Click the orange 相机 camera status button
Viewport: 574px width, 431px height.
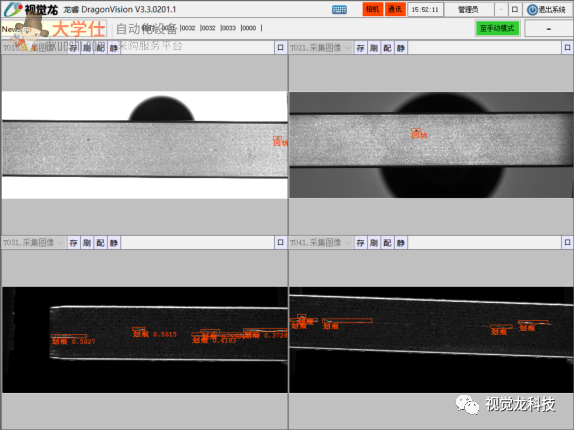[373, 10]
